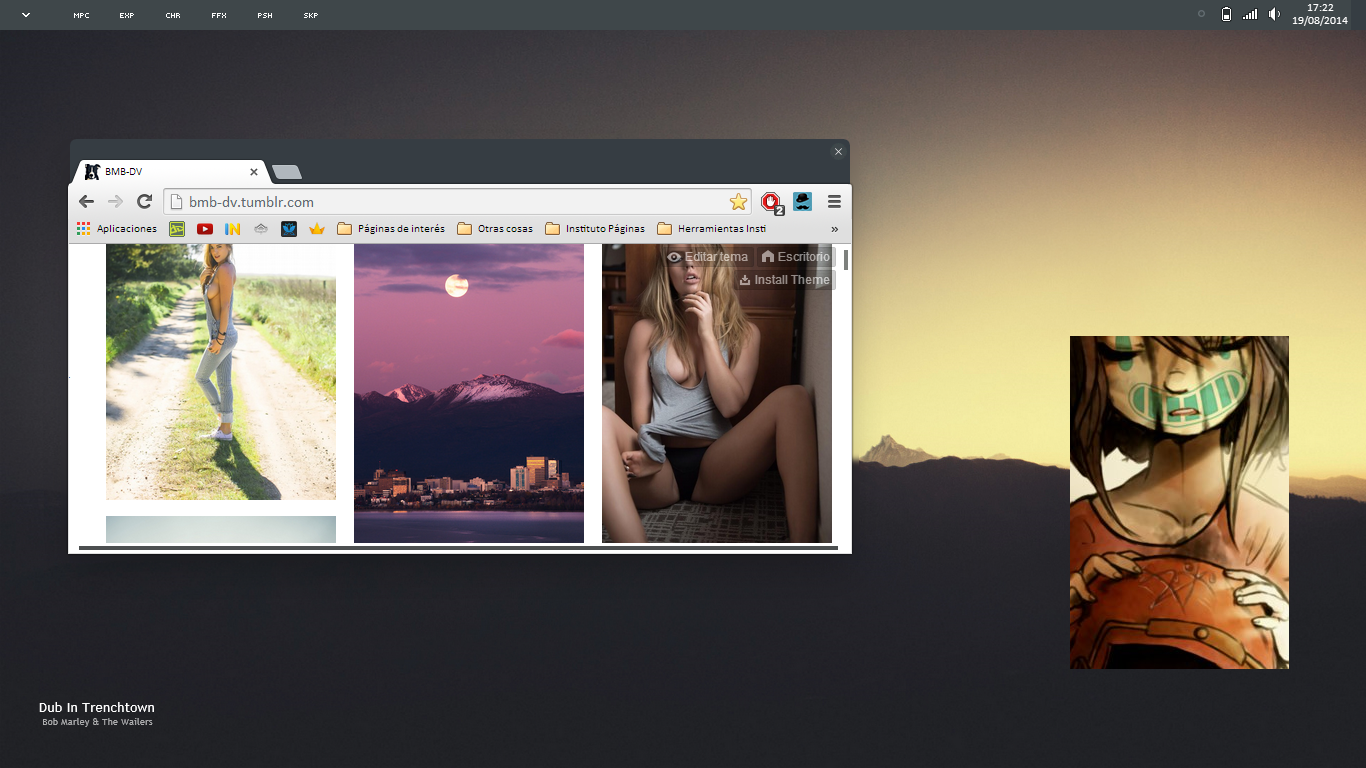Click the horizontal scrollbar at the bottom of the page
1366x768 pixels.
click(x=458, y=548)
